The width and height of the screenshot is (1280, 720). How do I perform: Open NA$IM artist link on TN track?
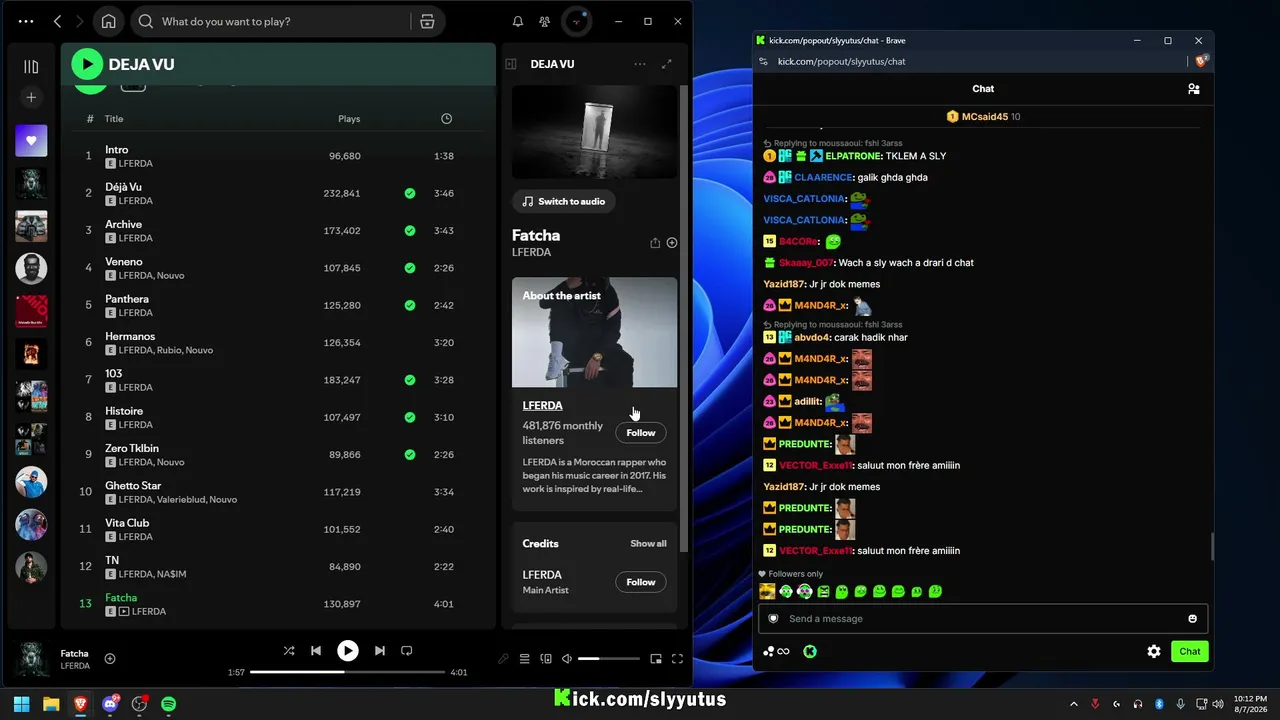click(171, 574)
